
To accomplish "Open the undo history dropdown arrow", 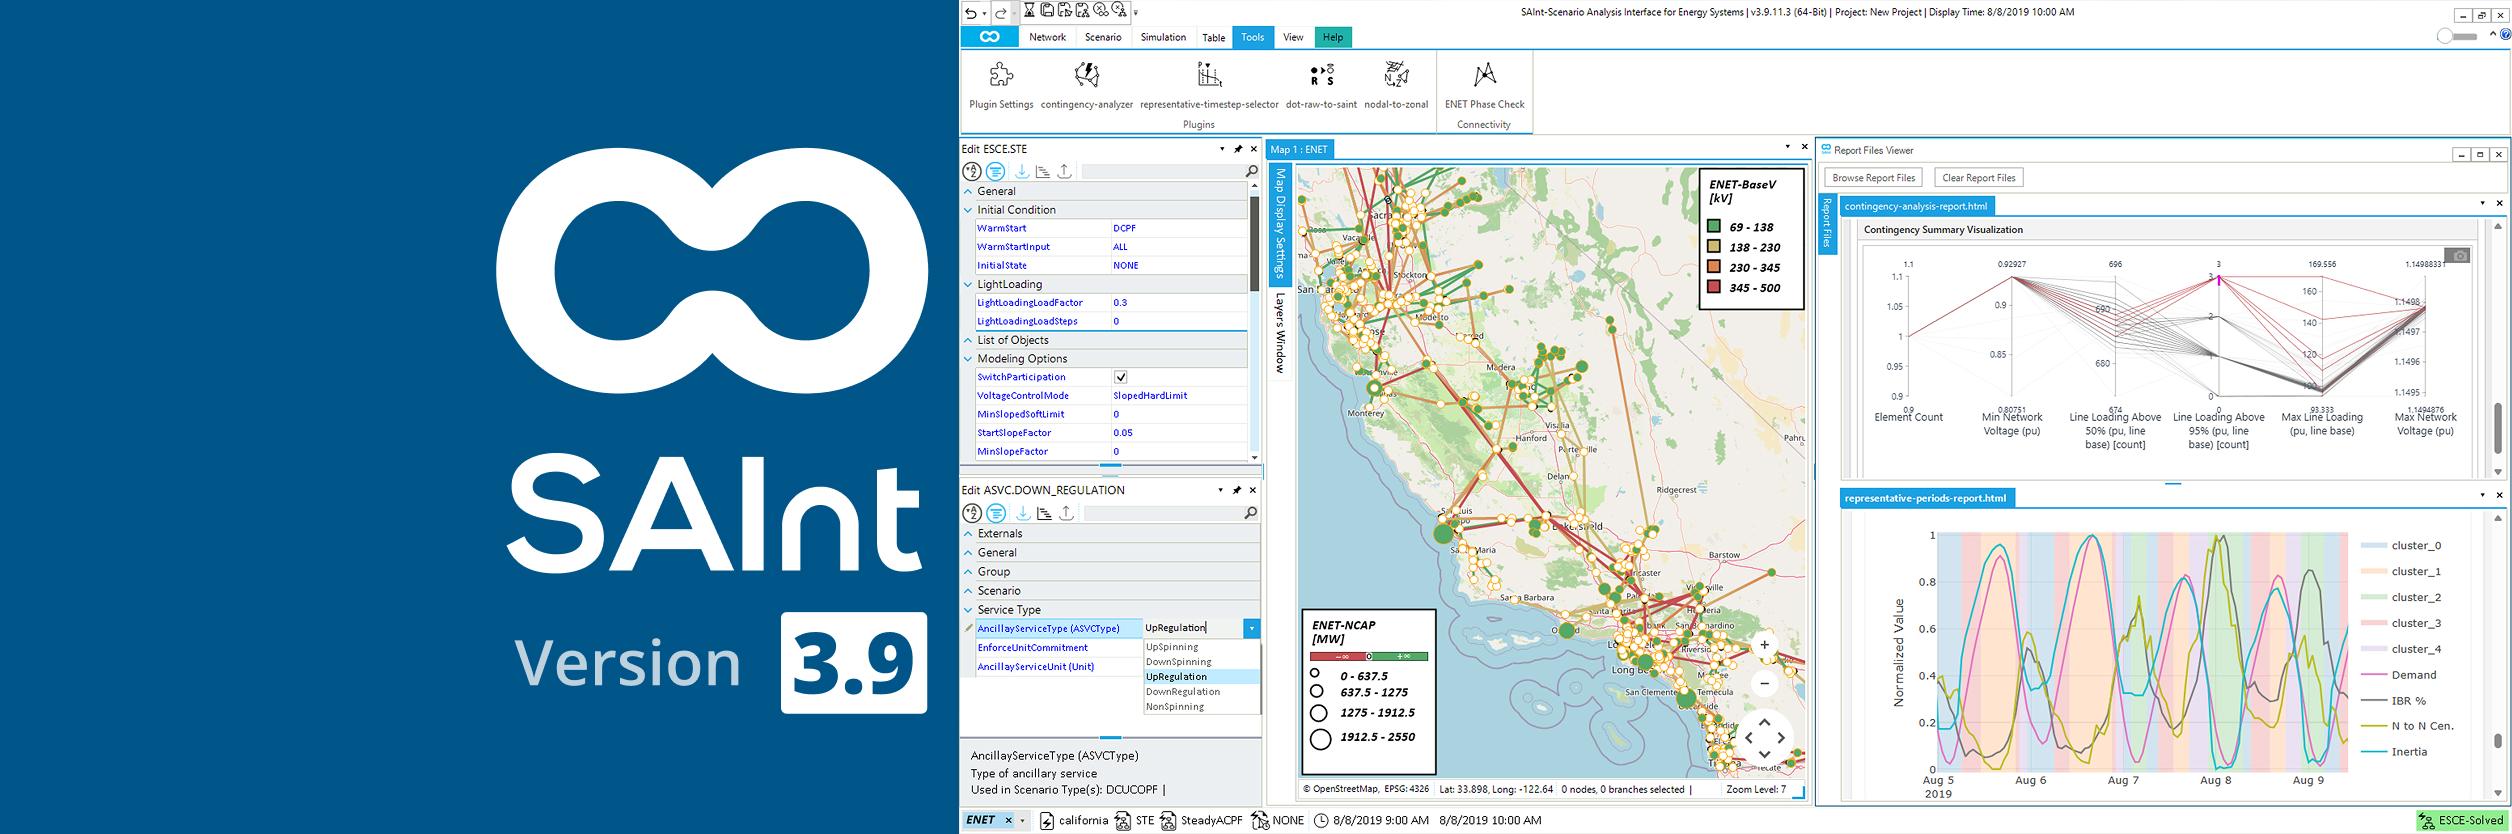I will (x=985, y=13).
